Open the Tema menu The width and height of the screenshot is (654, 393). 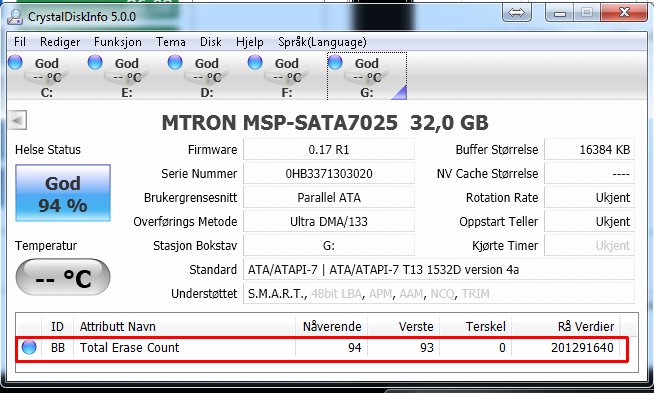tap(171, 42)
